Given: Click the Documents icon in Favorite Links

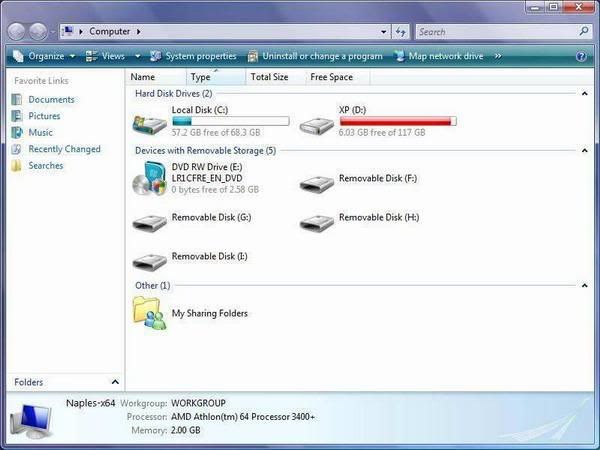Looking at the screenshot, I should [x=16, y=99].
